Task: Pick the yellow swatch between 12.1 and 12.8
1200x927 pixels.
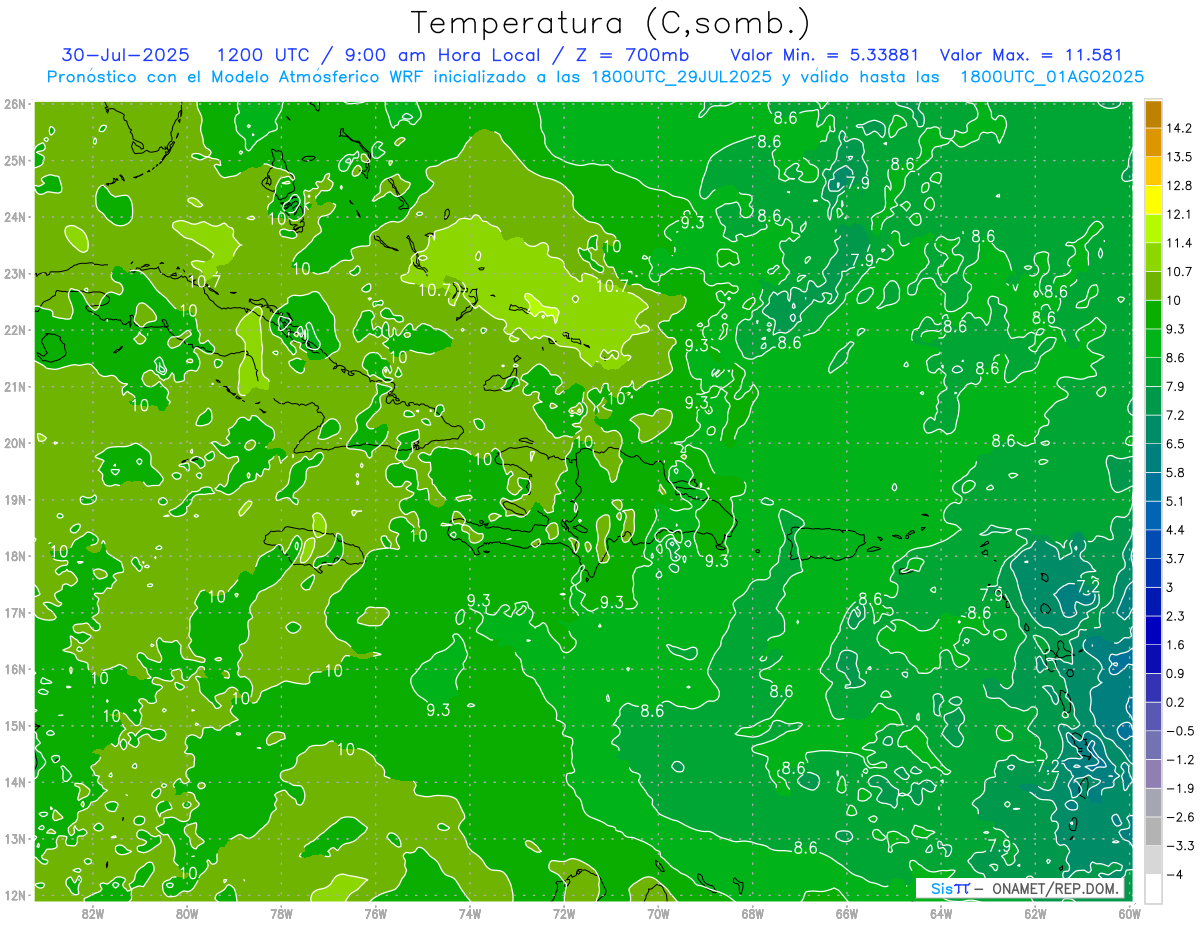Action: coord(1153,199)
